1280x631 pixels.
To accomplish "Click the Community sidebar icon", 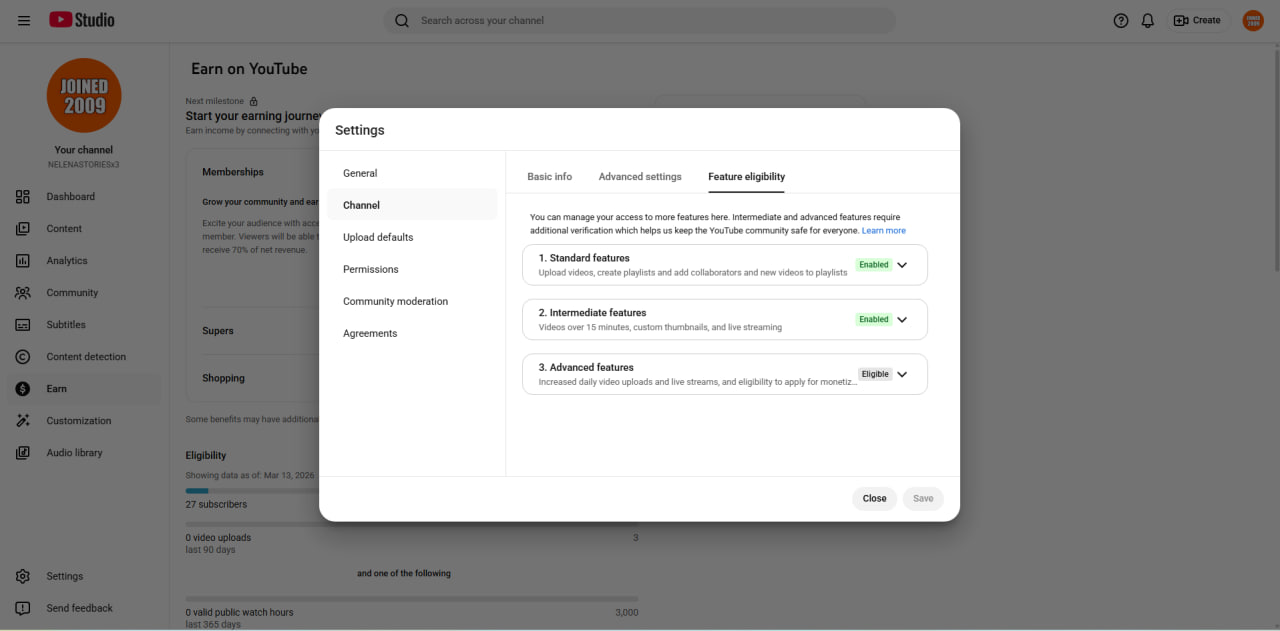I will coord(23,293).
